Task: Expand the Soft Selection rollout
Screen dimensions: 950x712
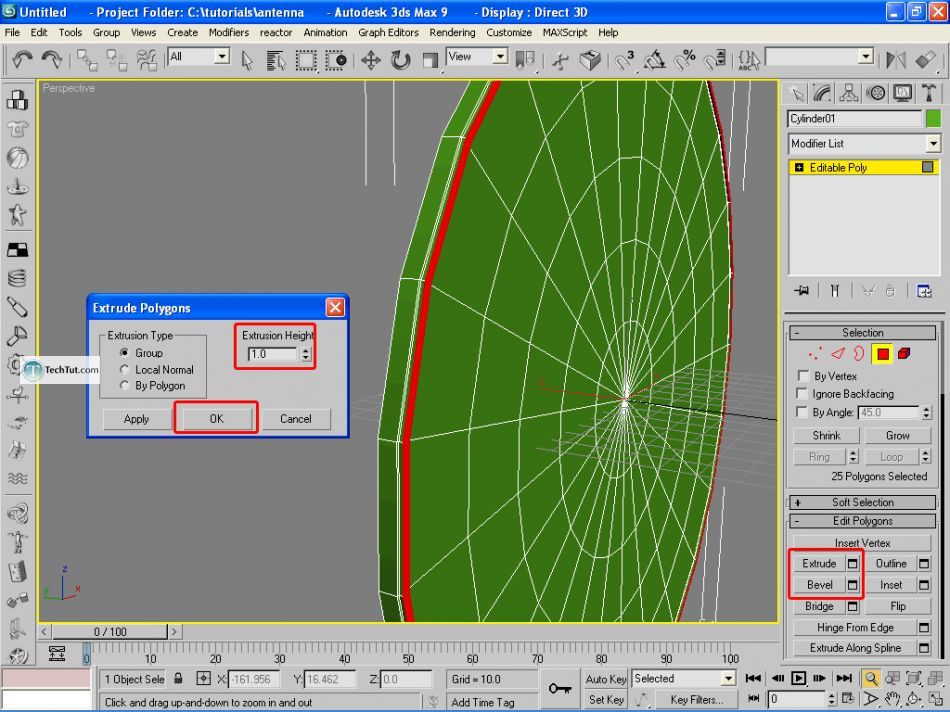Action: point(862,502)
